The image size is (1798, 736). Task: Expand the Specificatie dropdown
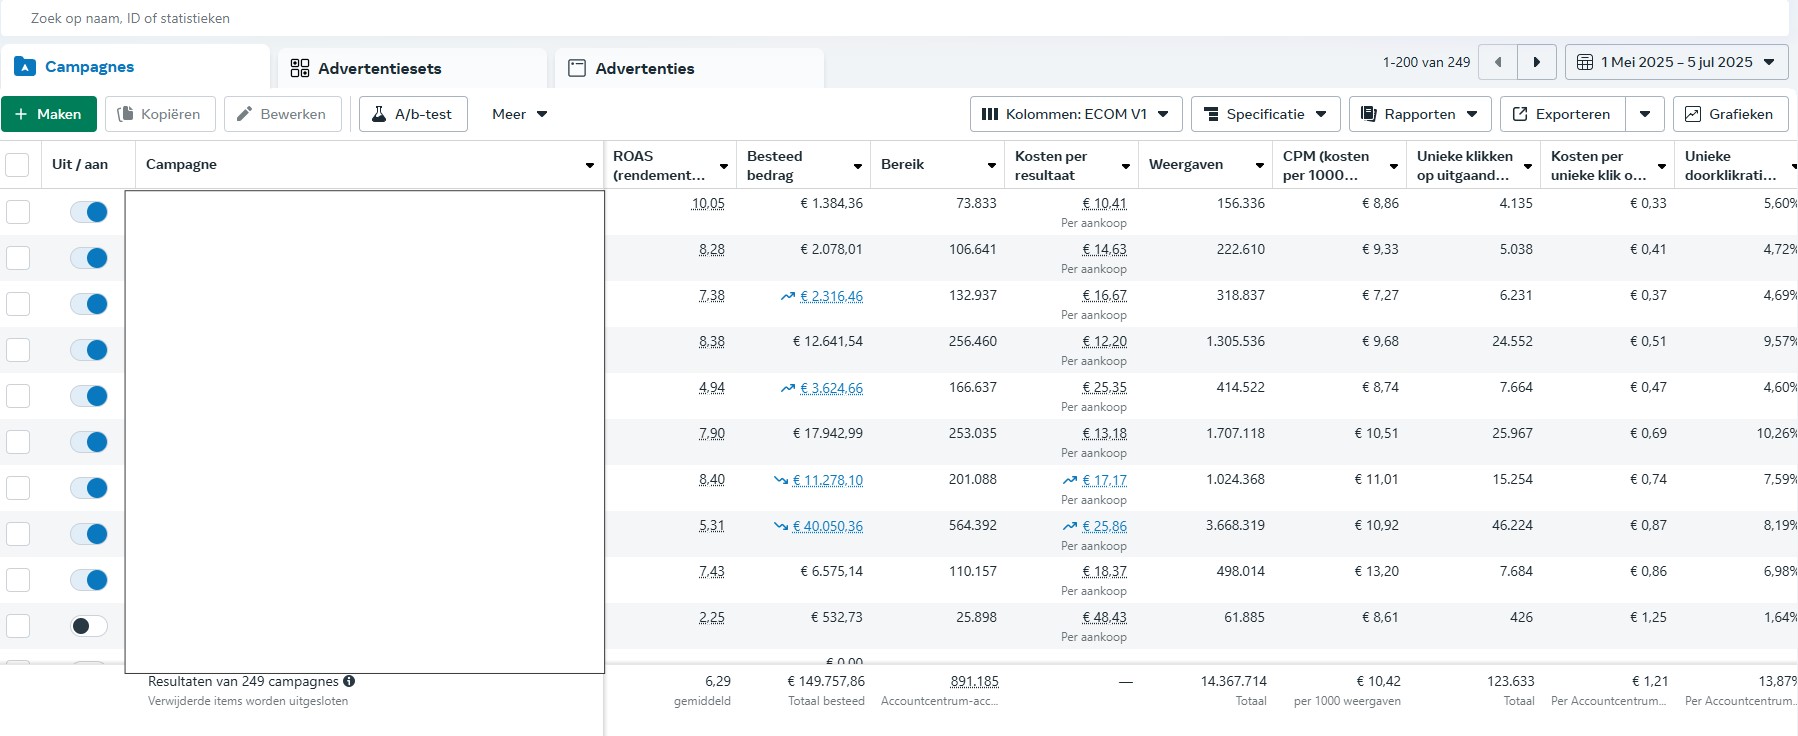click(x=1265, y=114)
